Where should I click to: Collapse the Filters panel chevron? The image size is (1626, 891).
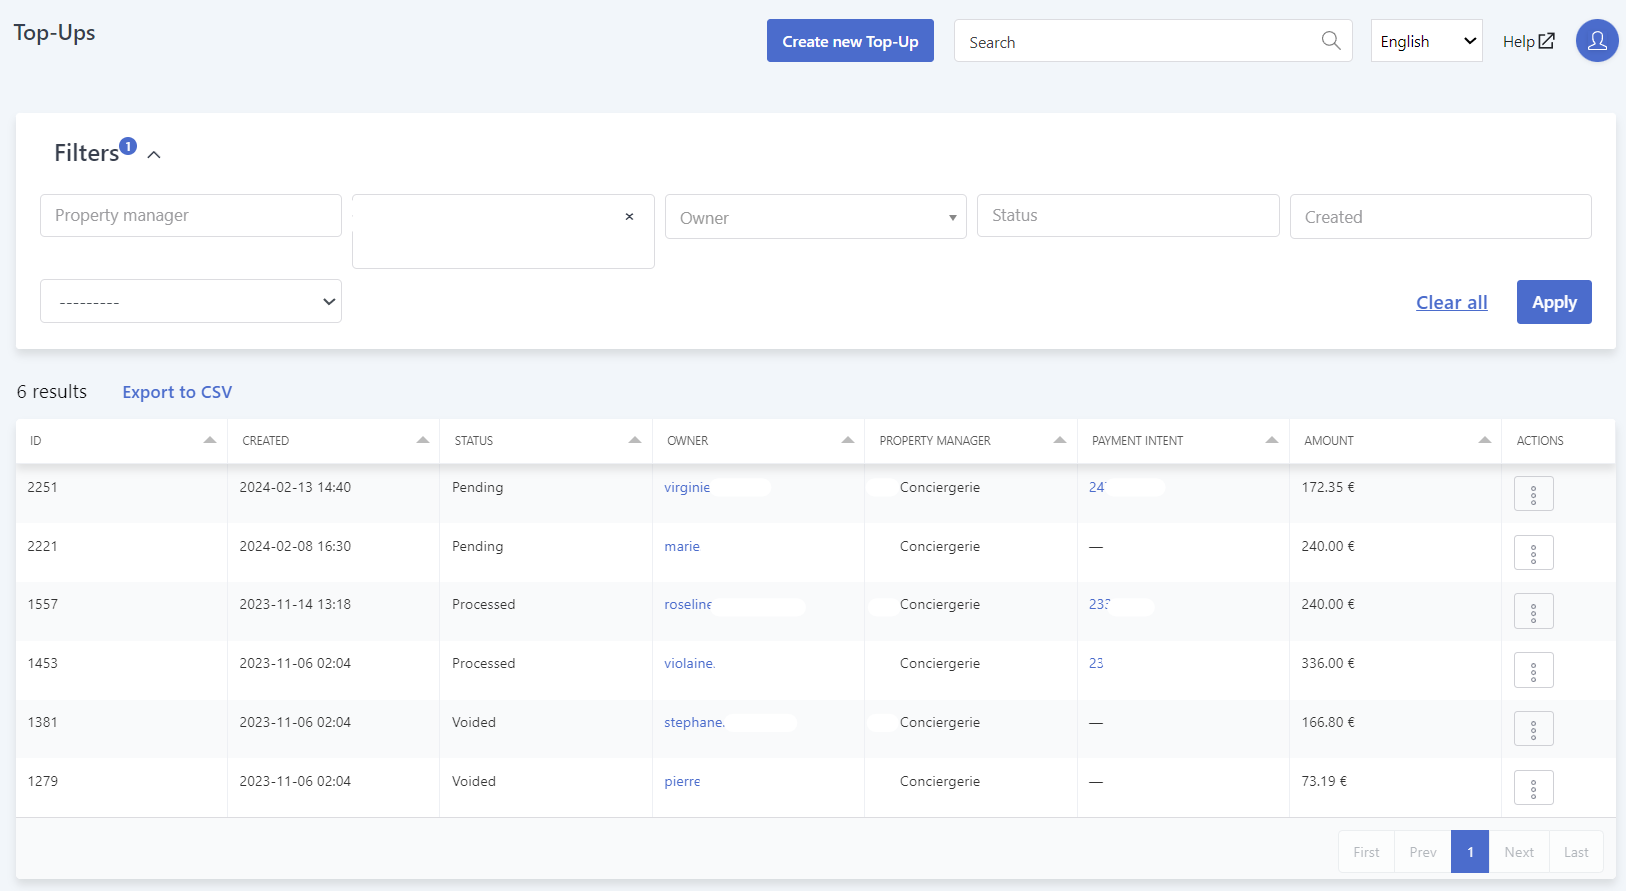tap(154, 154)
